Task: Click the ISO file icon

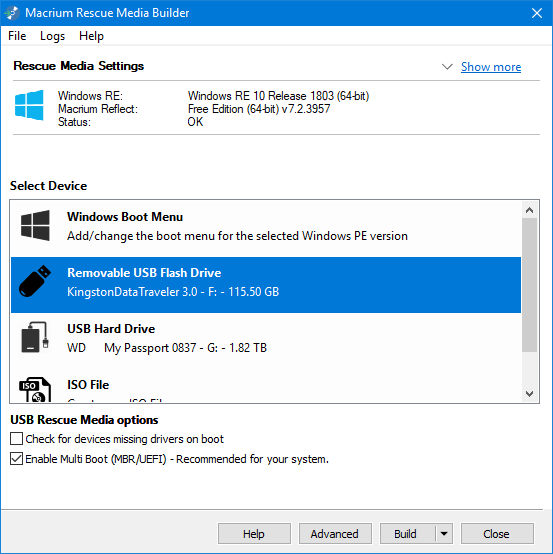Action: 35,389
